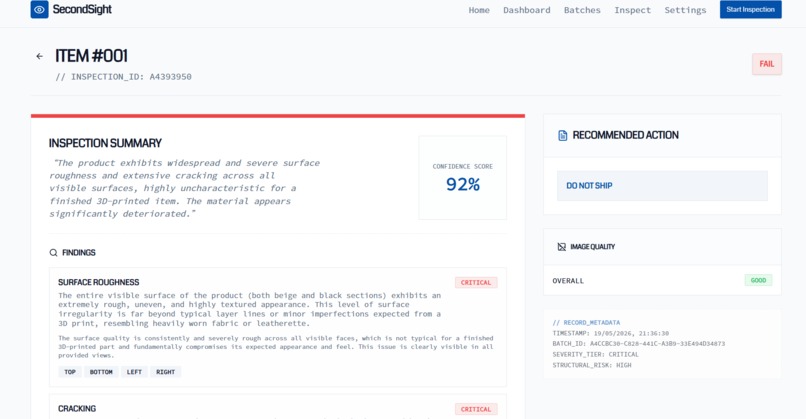The image size is (806, 419).
Task: Click the Recommended Action document icon
Action: pyautogui.click(x=562, y=135)
